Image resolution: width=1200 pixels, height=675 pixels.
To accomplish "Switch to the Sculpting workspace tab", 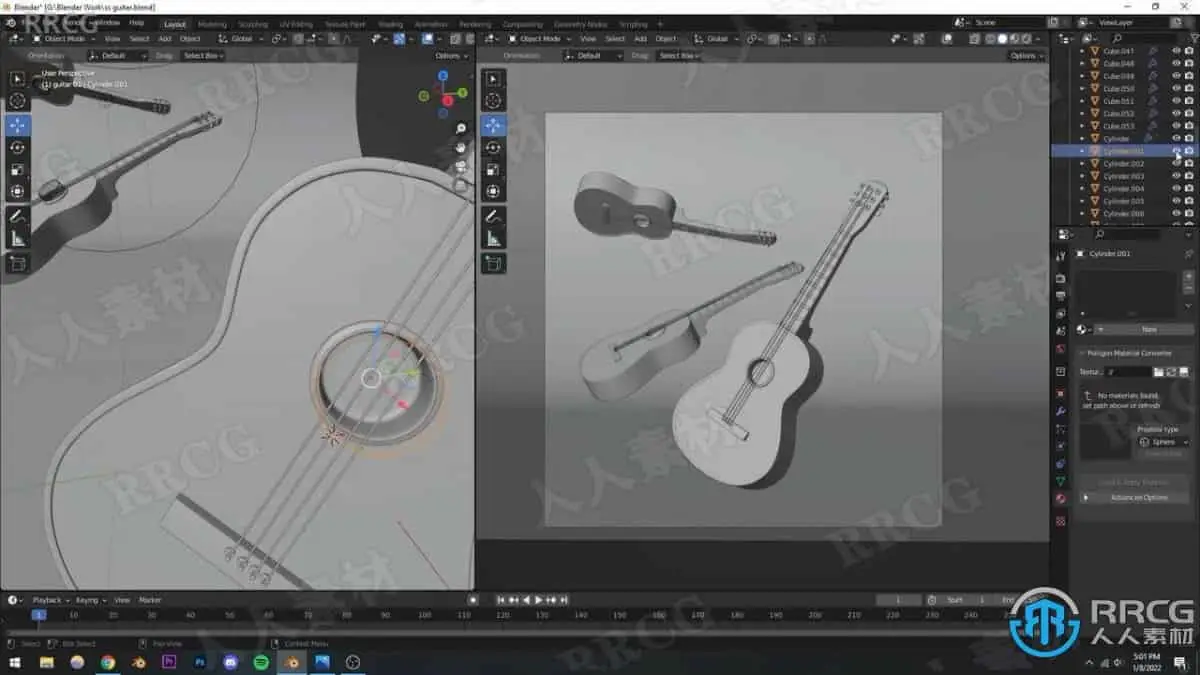I will click(x=253, y=24).
